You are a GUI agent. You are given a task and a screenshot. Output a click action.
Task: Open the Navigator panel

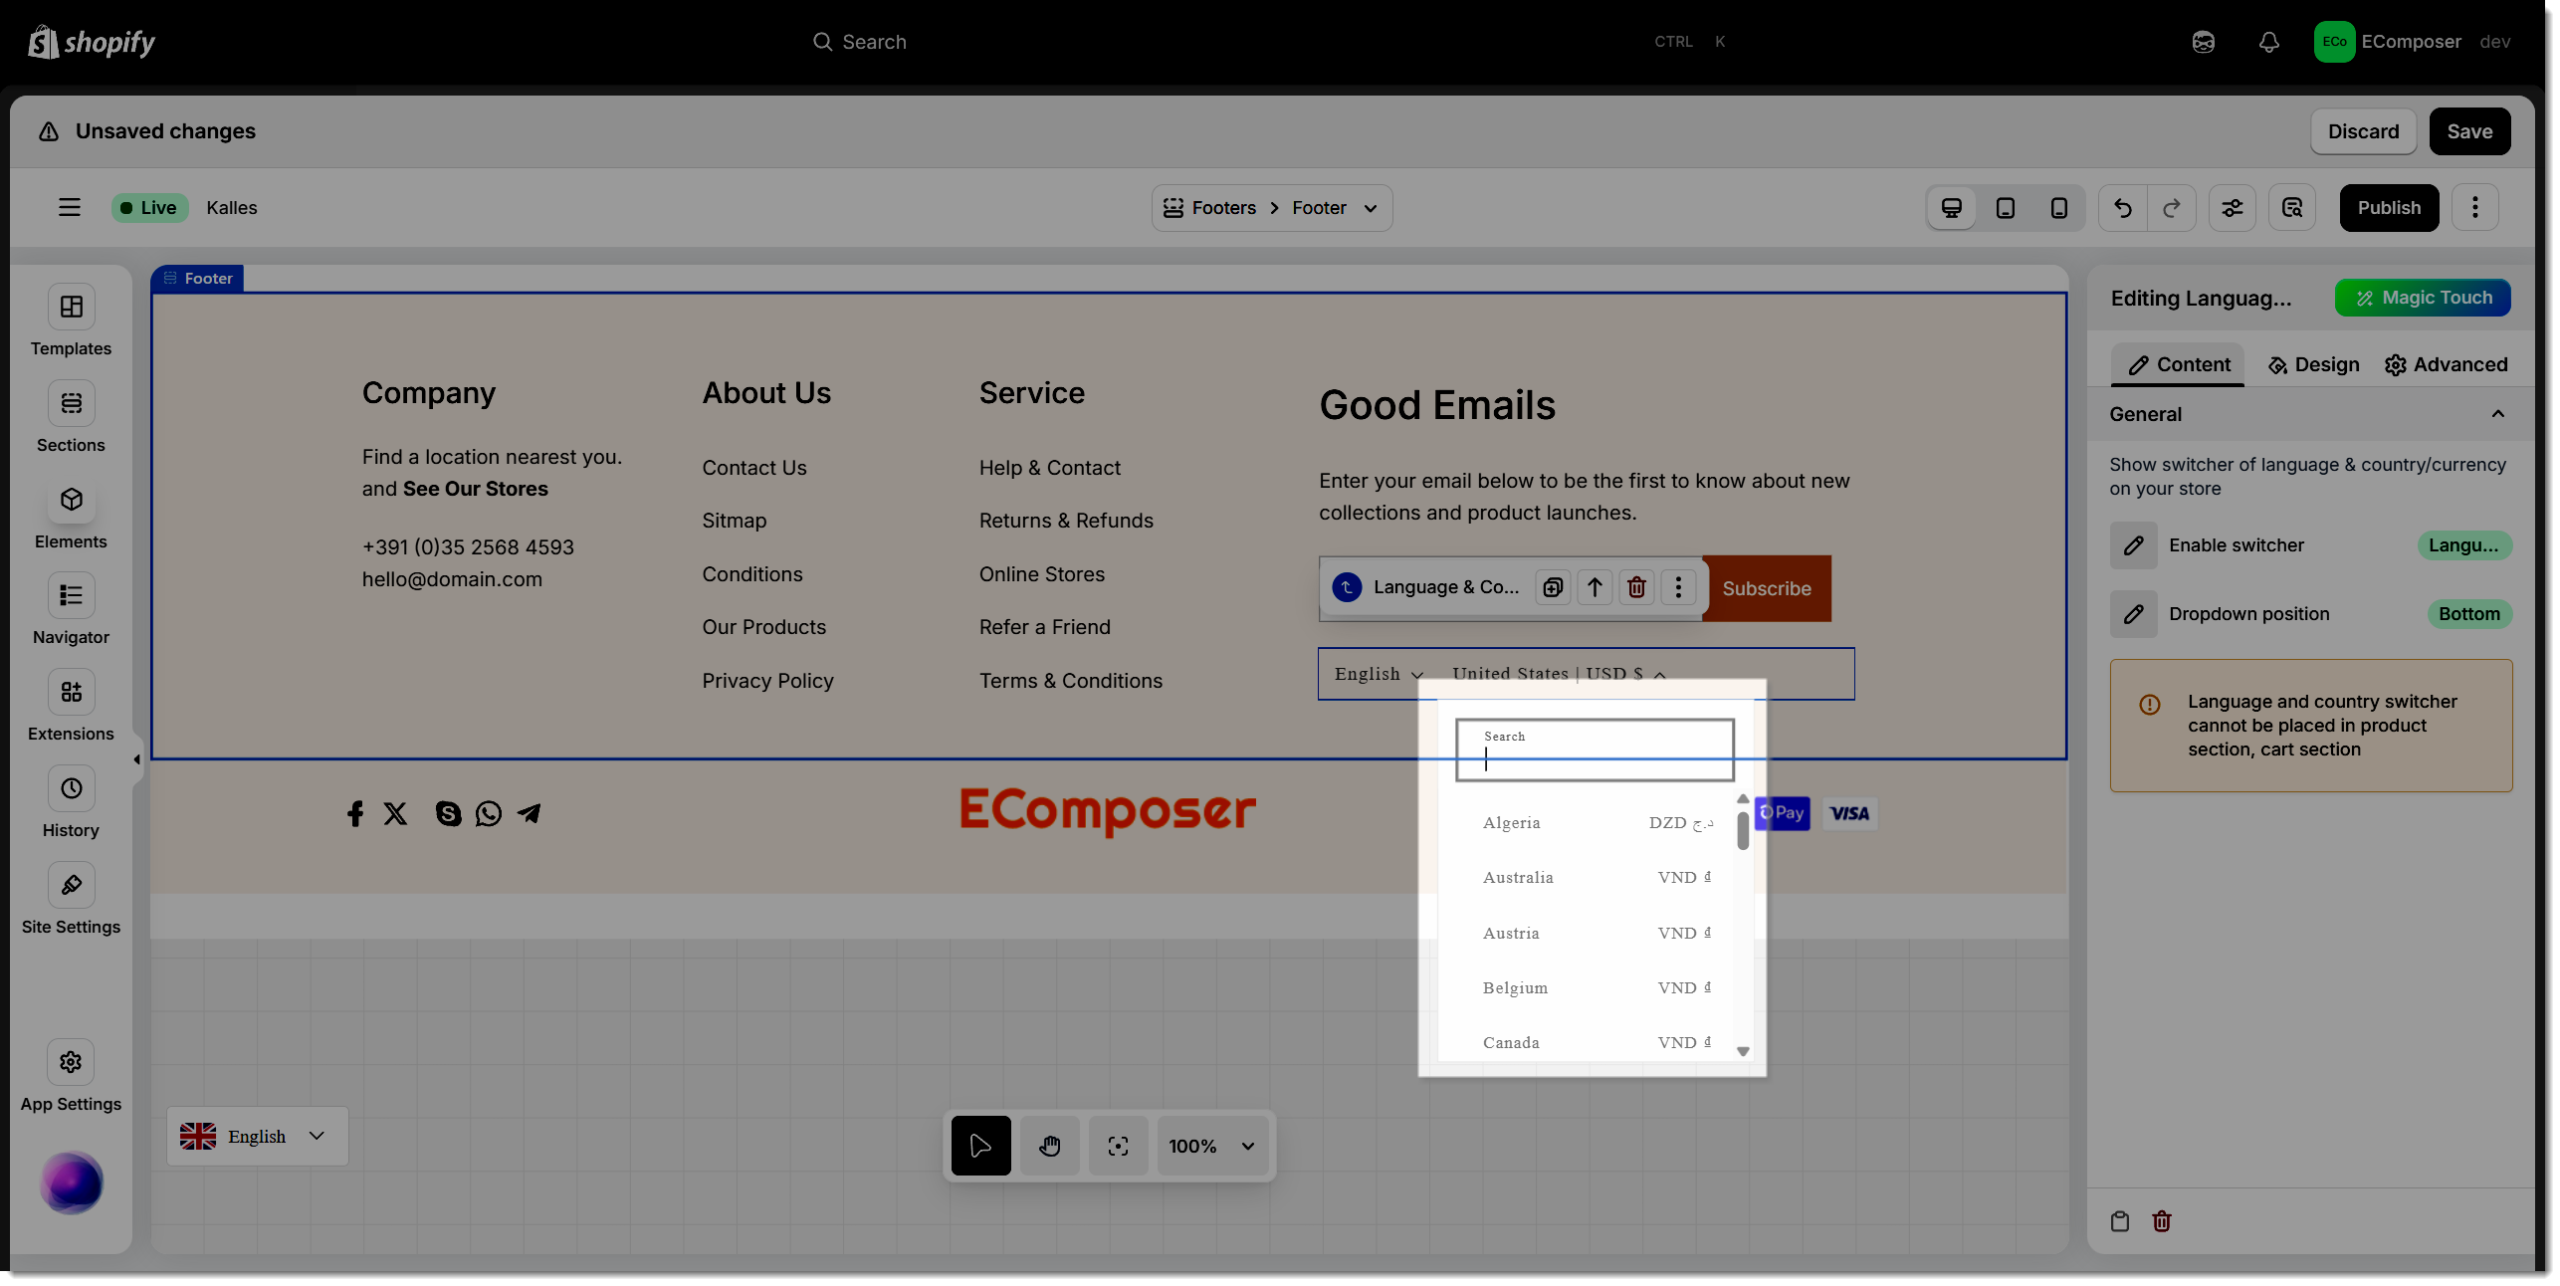pos(71,596)
